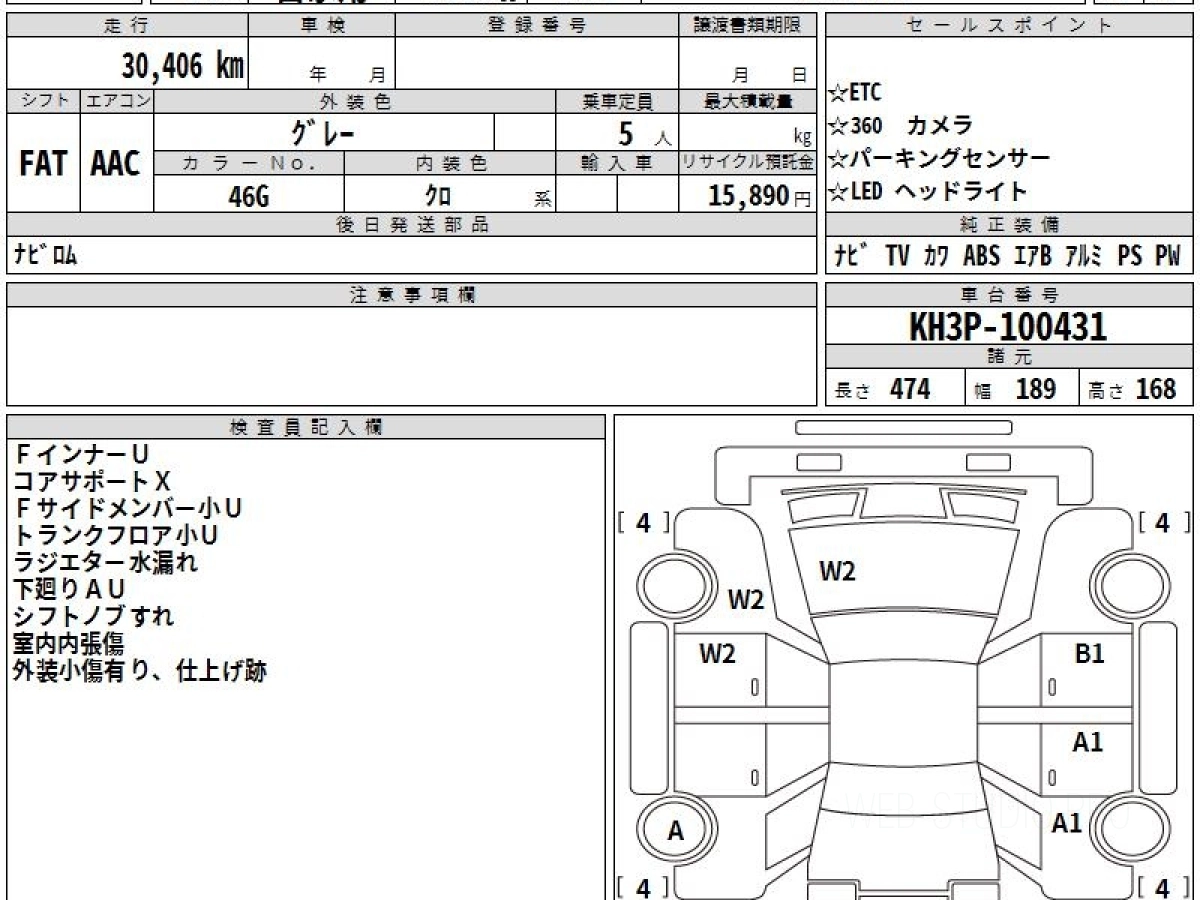Viewport: 1200px width, 900px height.
Task: Click the note 室内内張傷
Action: pos(68,643)
